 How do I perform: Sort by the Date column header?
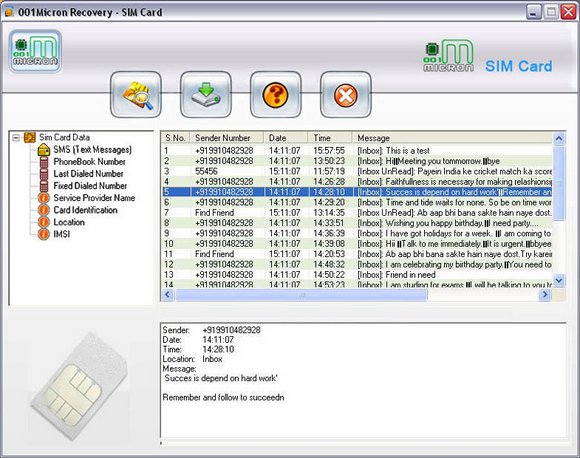coord(286,138)
